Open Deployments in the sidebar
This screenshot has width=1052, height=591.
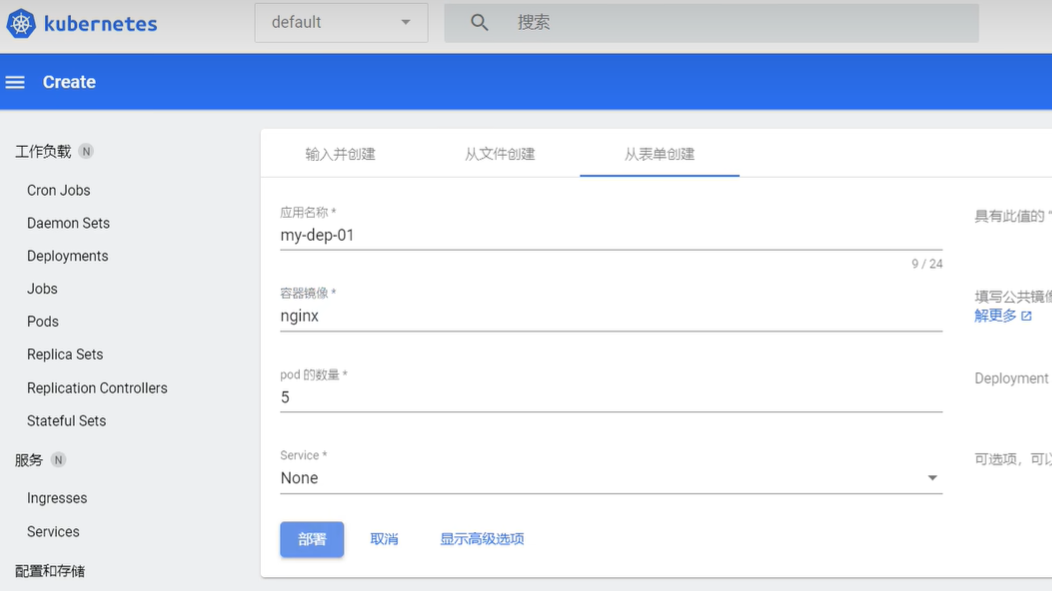tap(67, 256)
